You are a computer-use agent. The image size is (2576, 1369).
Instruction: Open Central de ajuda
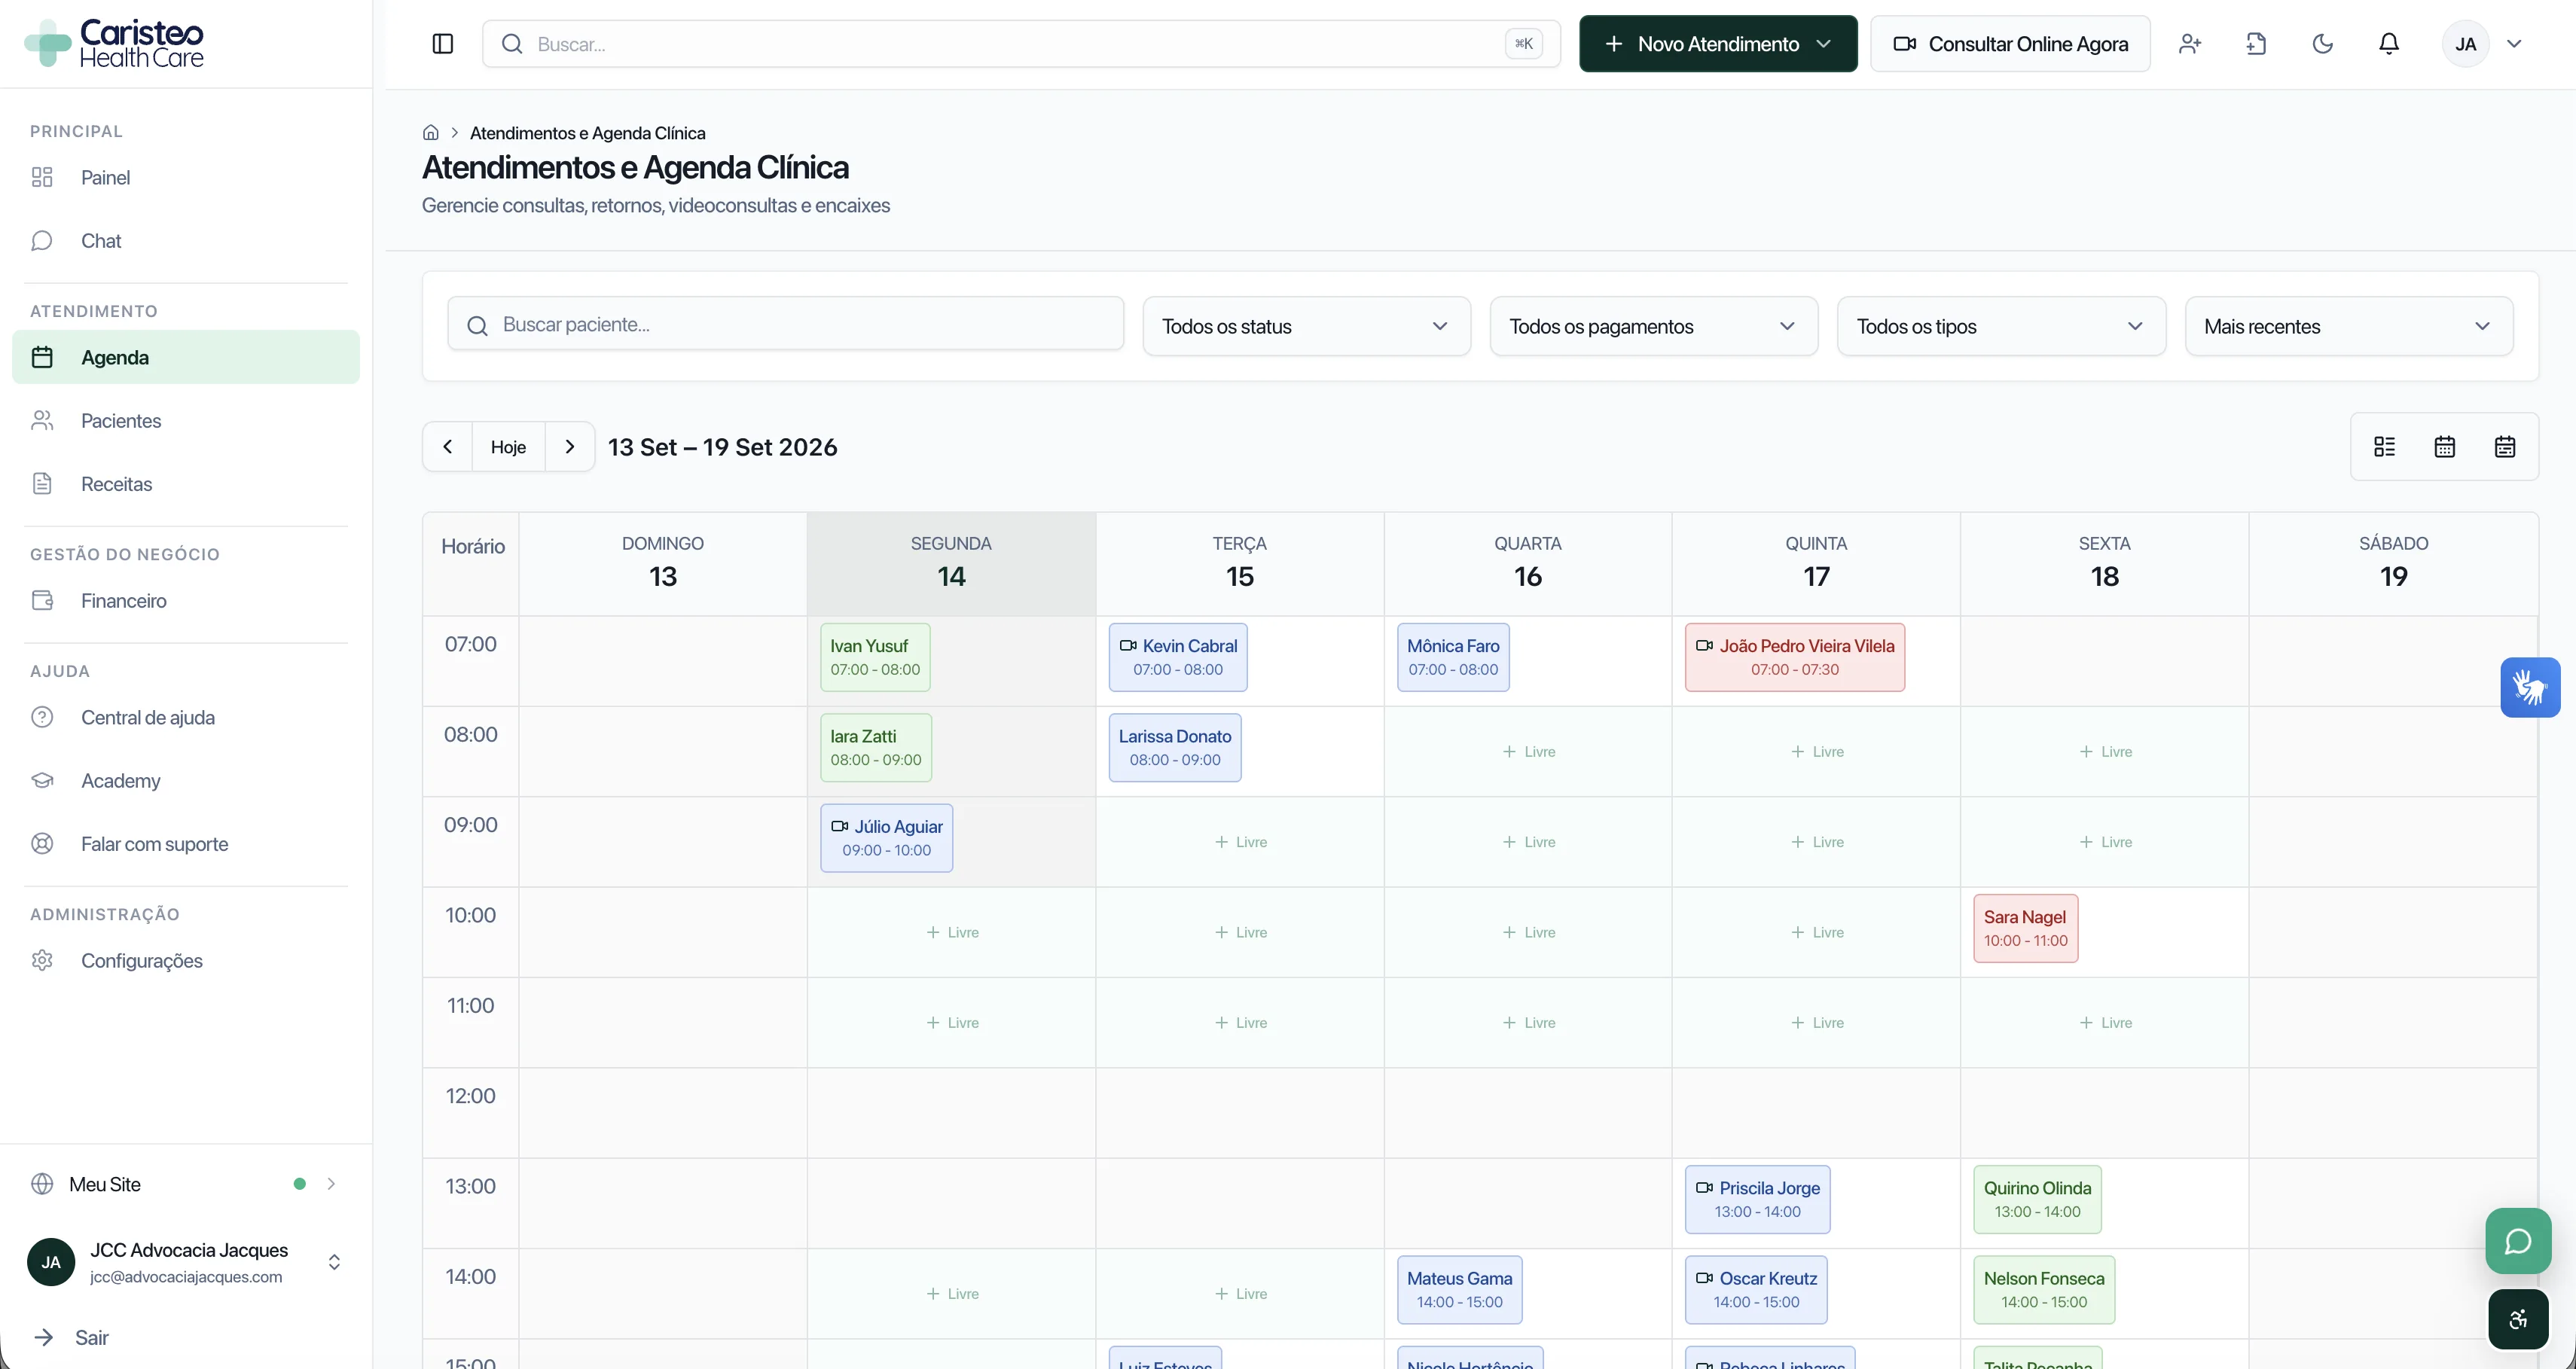point(186,718)
